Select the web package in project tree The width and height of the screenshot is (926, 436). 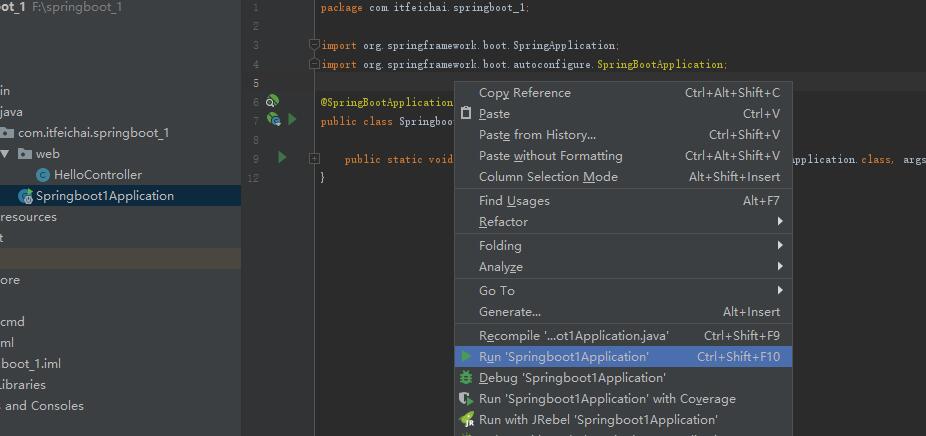pyautogui.click(x=48, y=154)
